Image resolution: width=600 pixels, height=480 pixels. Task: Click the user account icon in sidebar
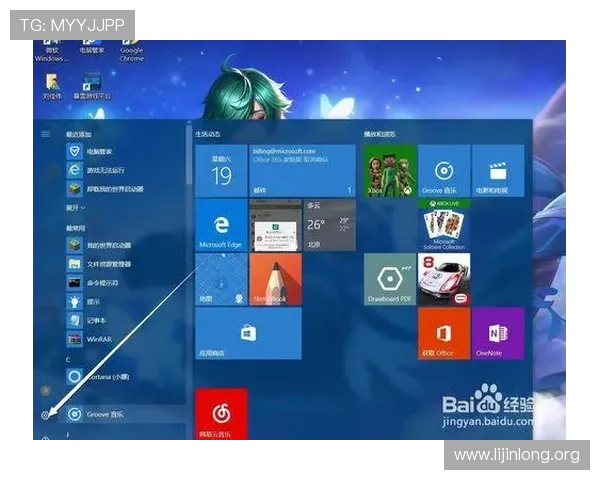coord(46,390)
